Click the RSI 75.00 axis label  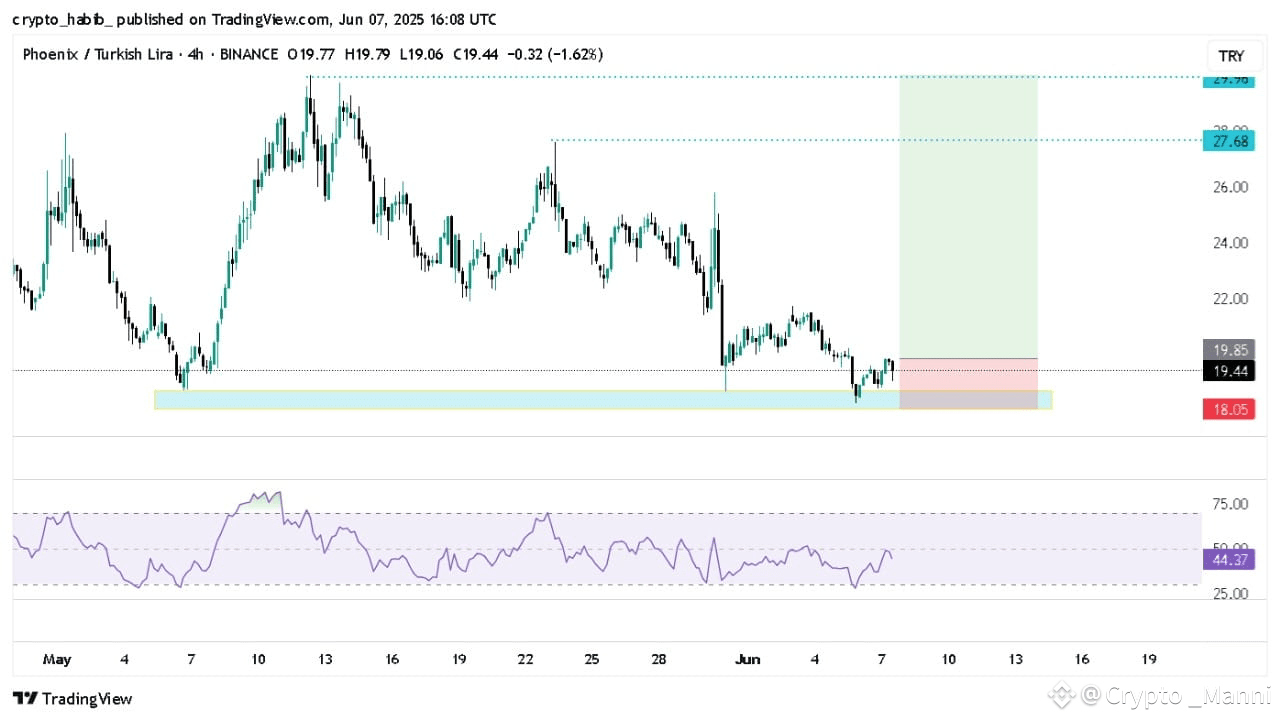[x=1229, y=504]
